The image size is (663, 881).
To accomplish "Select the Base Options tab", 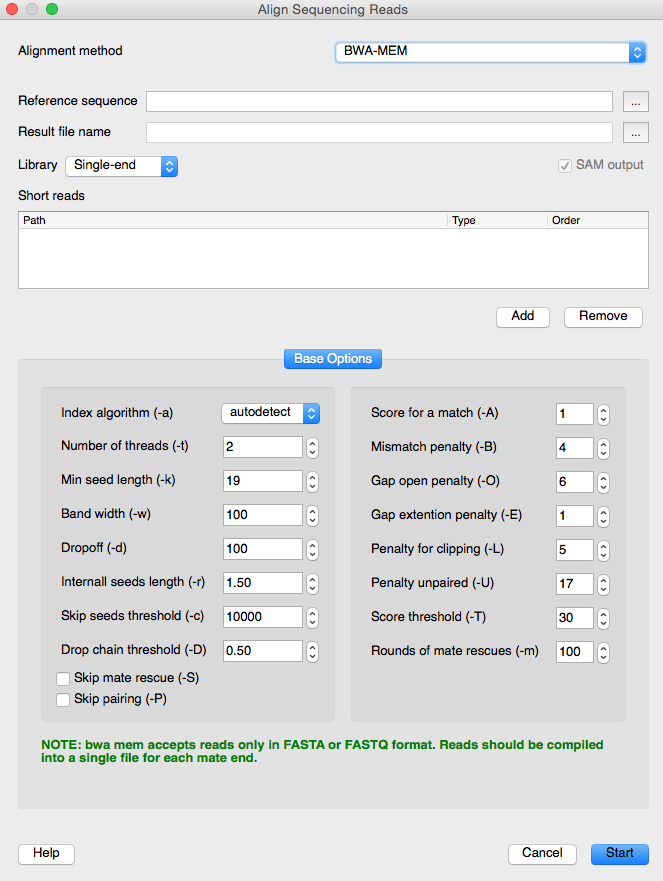I will 333,358.
